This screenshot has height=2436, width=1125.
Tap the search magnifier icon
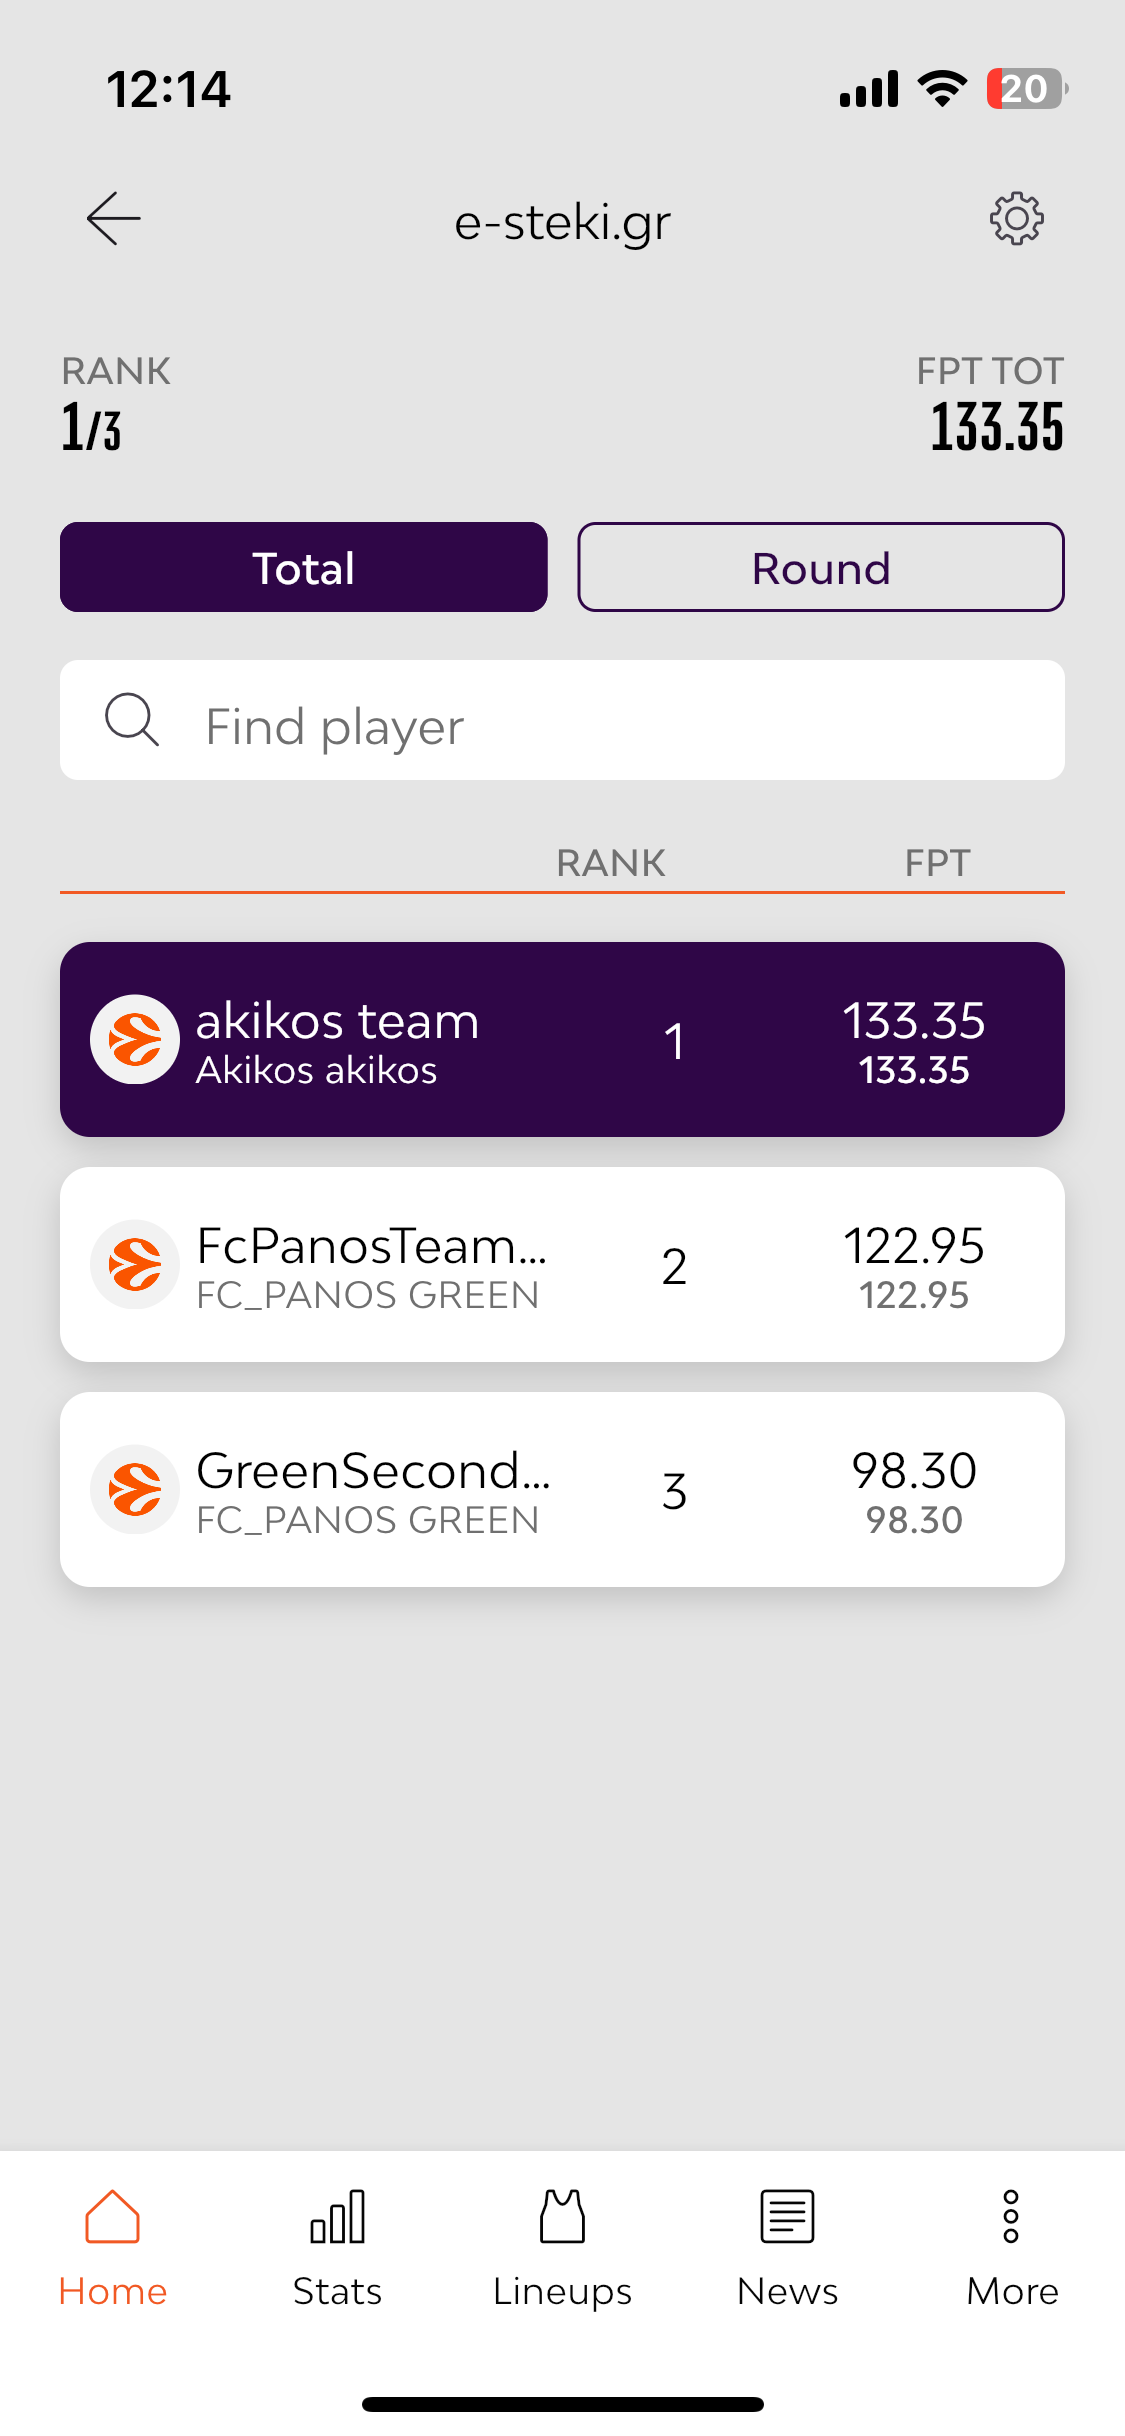click(x=132, y=720)
